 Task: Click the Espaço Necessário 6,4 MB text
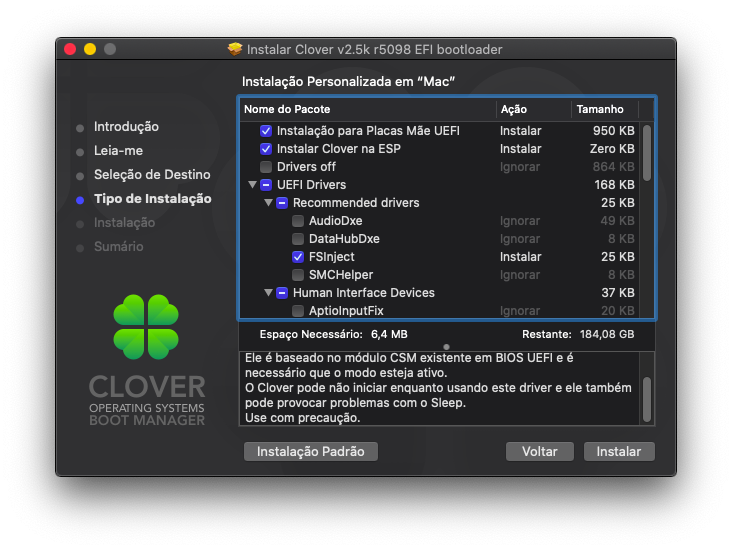[333, 334]
